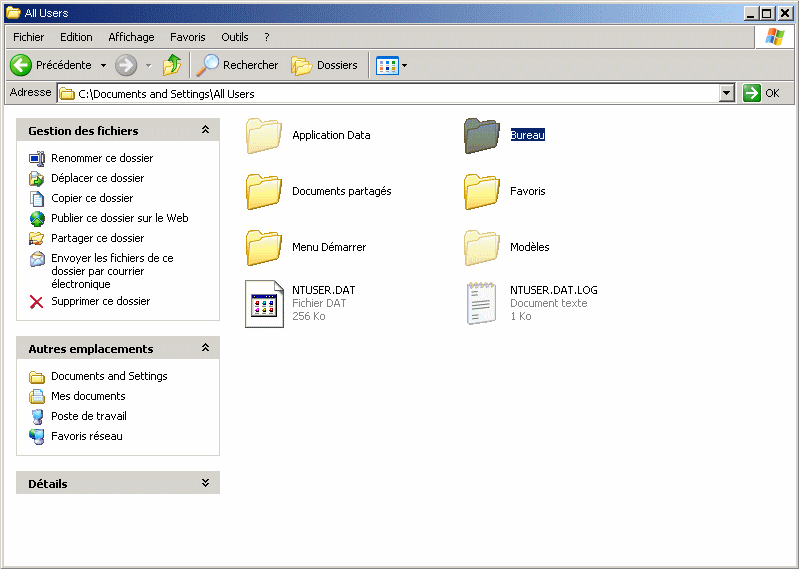799x569 pixels.
Task: Click the Copier ce dossier icon
Action: click(x=37, y=198)
